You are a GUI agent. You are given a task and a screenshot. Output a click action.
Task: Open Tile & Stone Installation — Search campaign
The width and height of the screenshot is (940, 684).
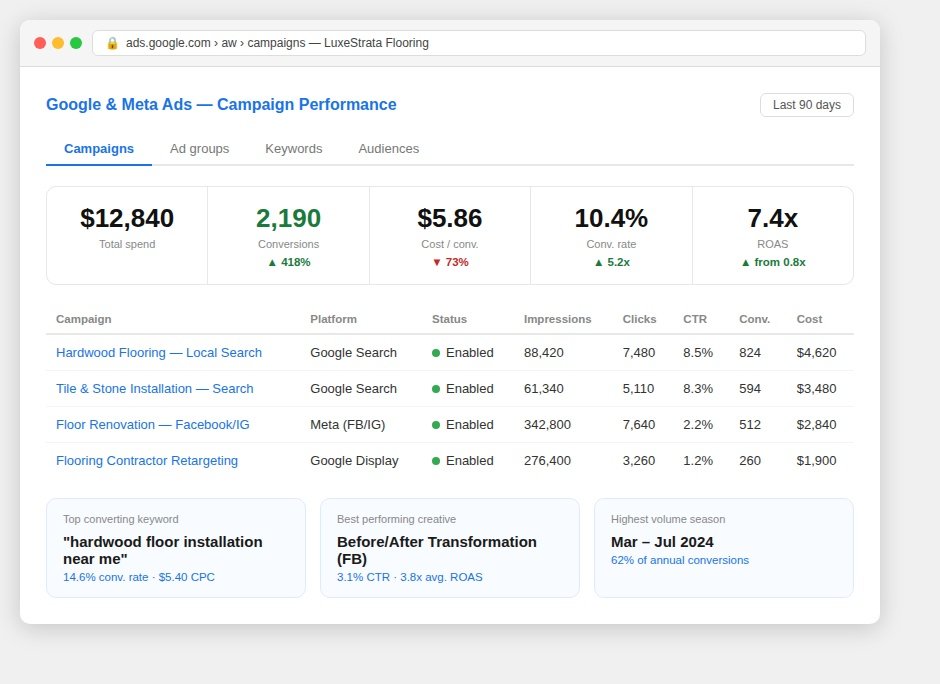click(155, 389)
